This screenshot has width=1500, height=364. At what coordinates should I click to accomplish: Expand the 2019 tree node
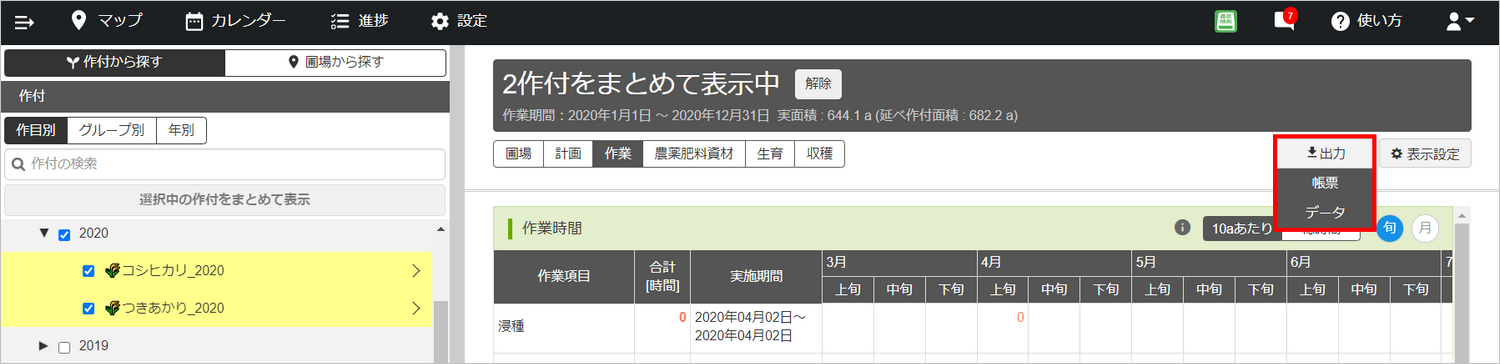tap(43, 346)
